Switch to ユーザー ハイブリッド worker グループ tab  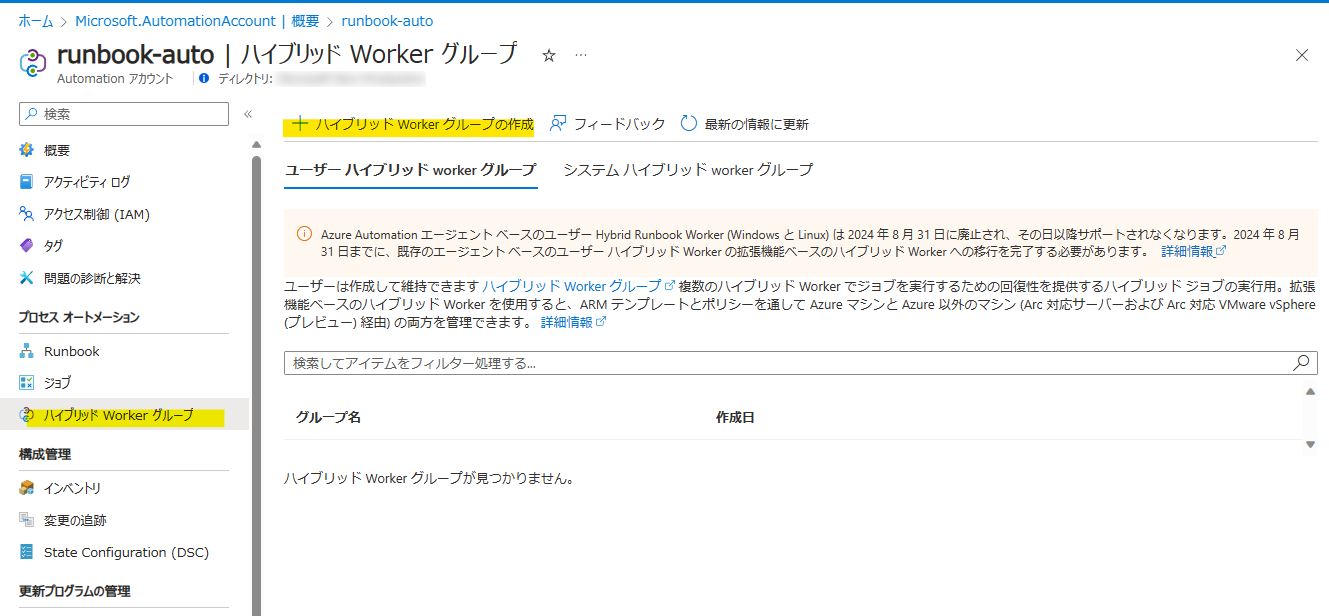point(411,170)
